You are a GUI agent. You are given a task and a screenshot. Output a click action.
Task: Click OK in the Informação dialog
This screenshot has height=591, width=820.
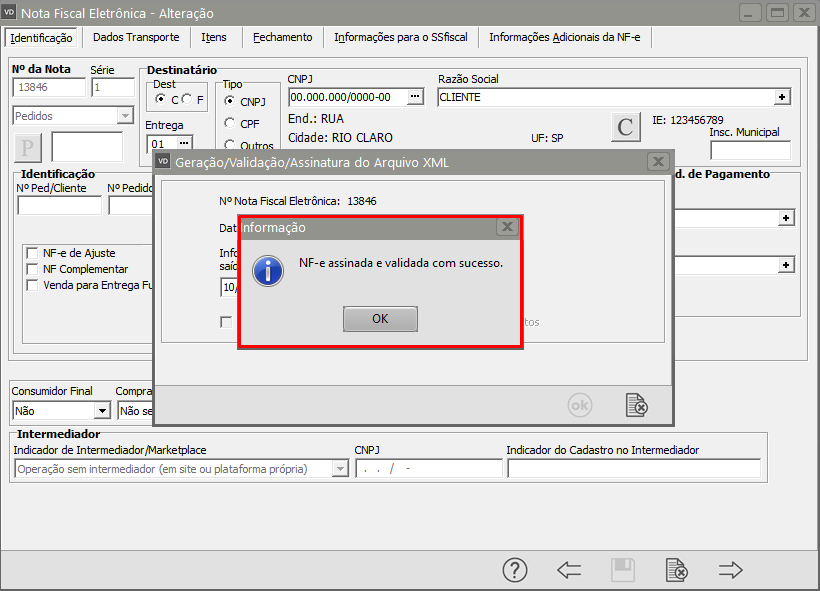tap(380, 319)
